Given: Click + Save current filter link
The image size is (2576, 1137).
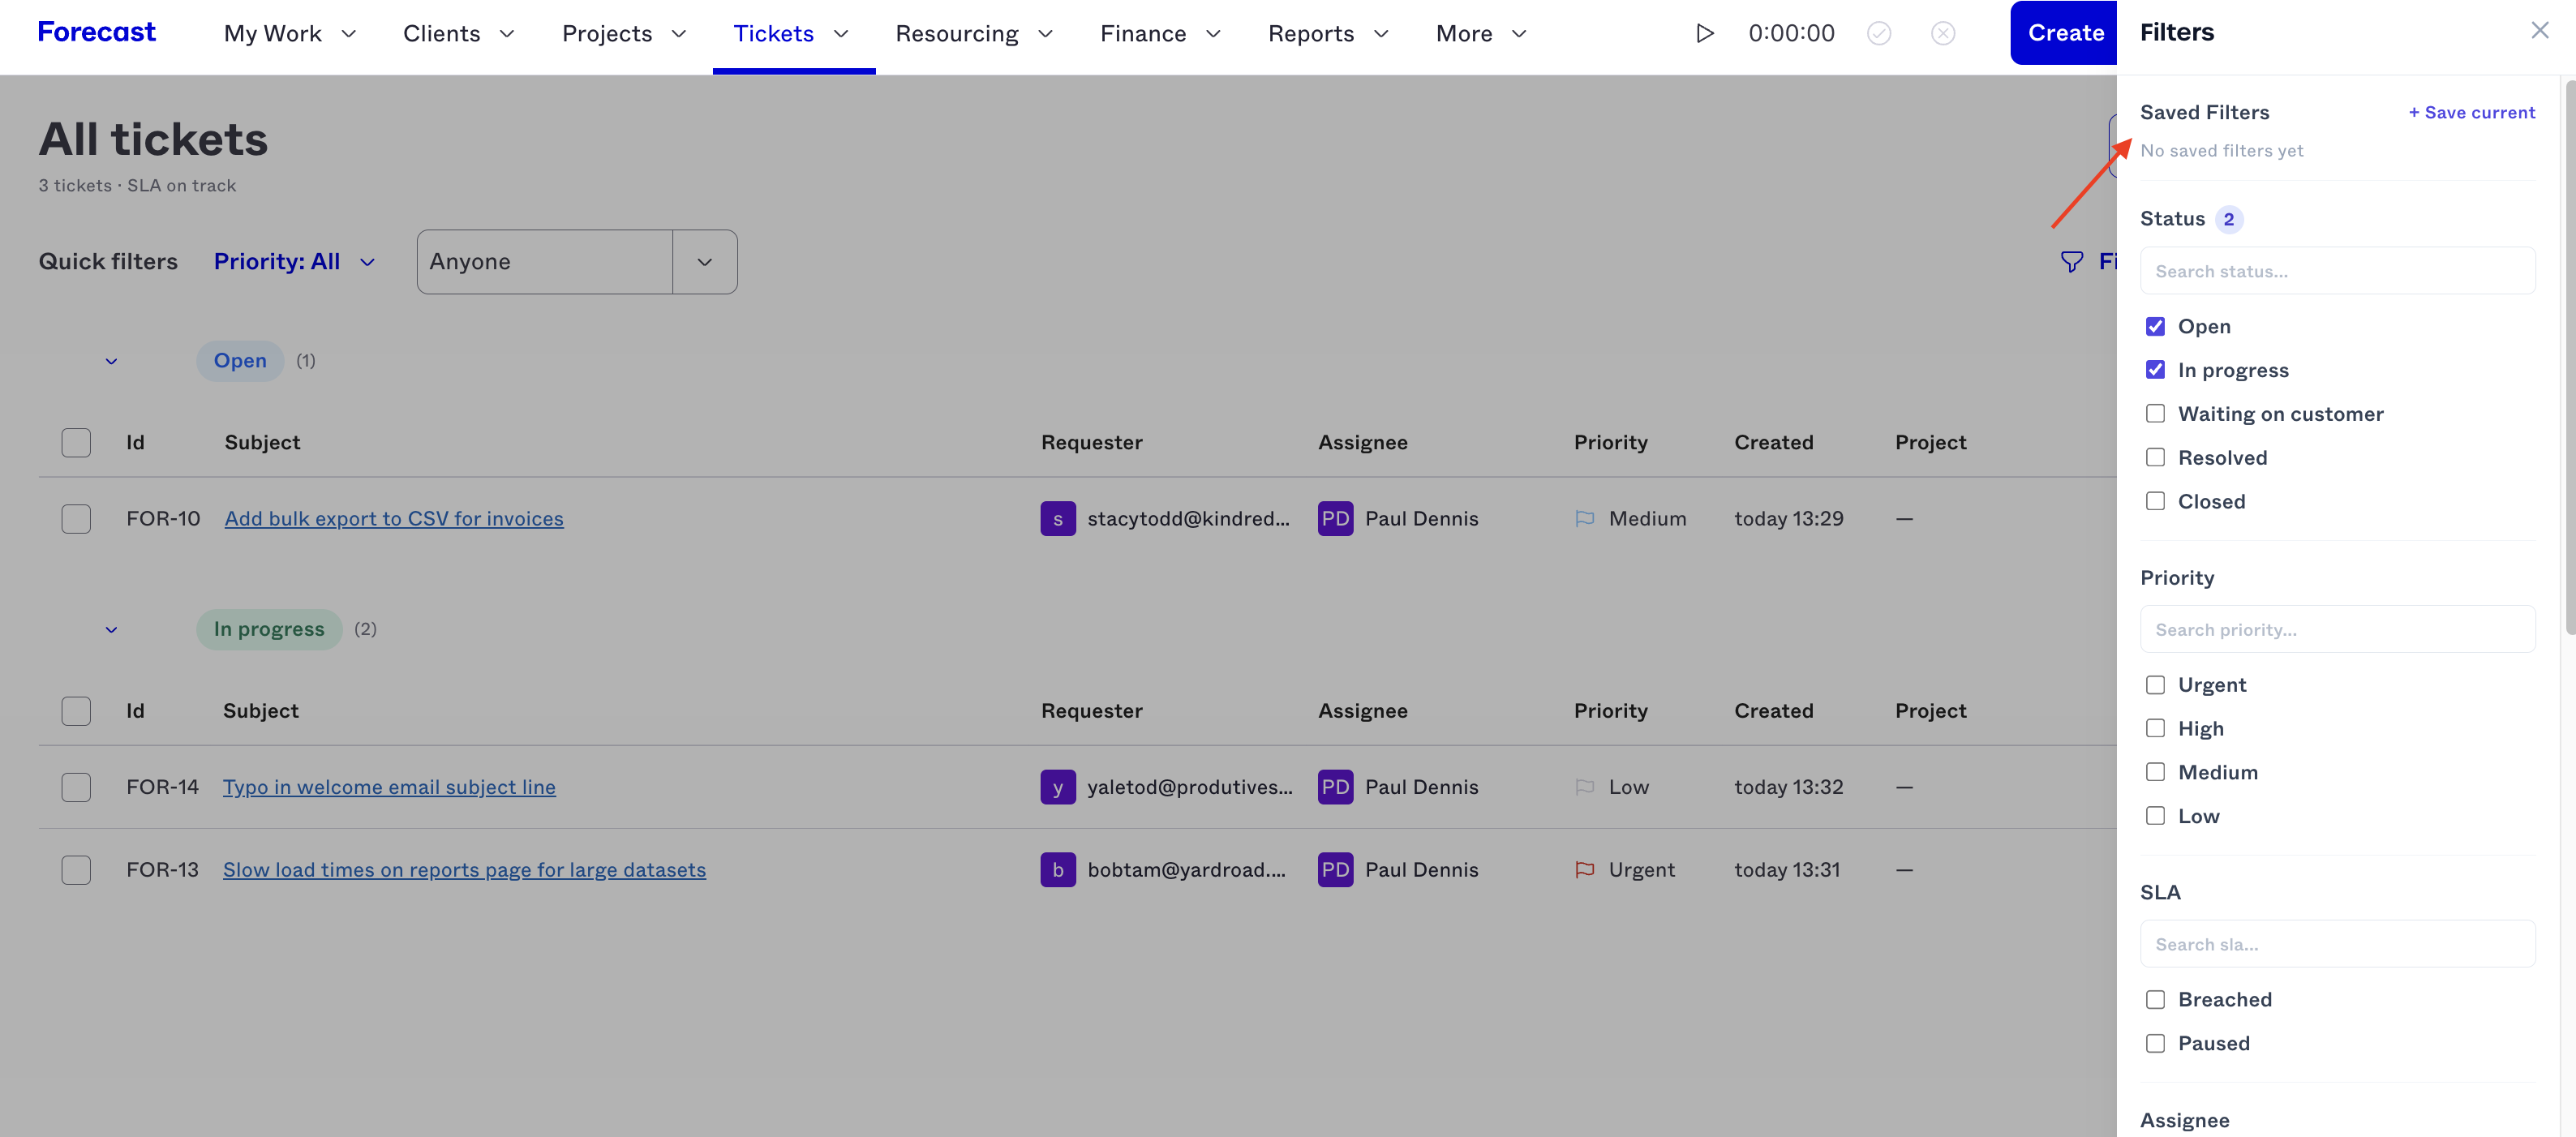Looking at the screenshot, I should (x=2471, y=113).
